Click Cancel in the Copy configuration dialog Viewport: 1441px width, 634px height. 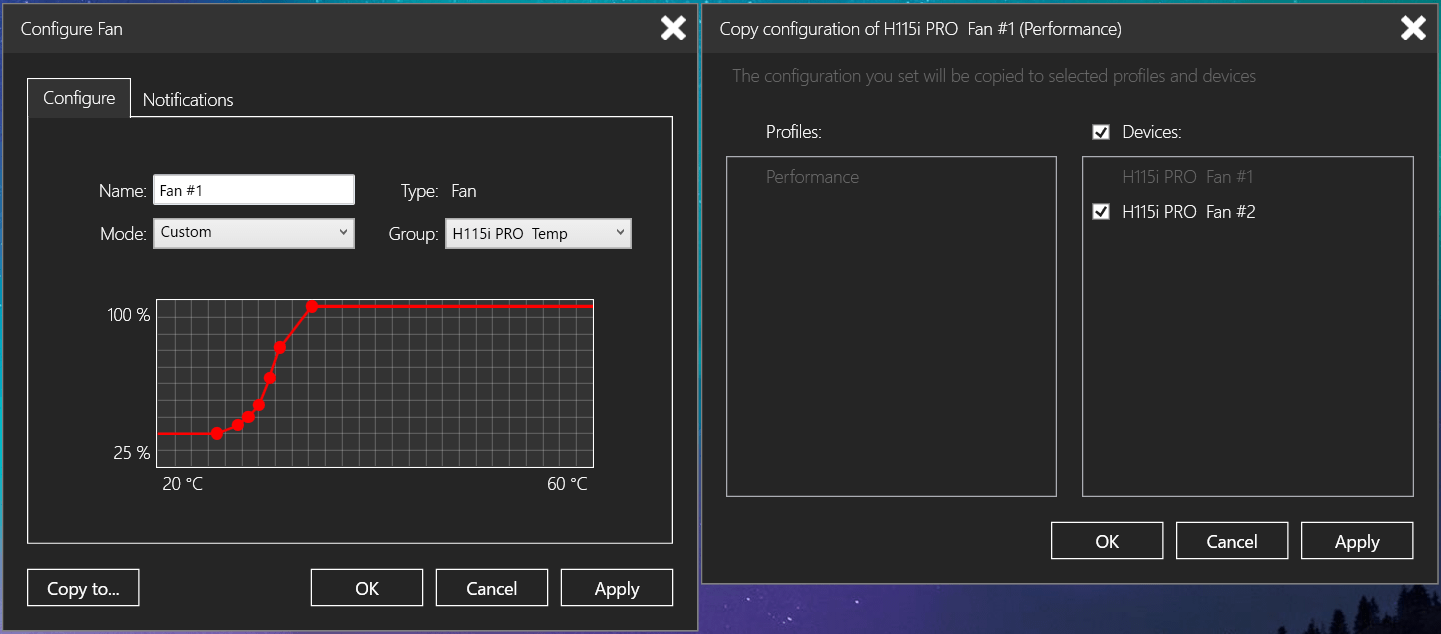(1232, 541)
